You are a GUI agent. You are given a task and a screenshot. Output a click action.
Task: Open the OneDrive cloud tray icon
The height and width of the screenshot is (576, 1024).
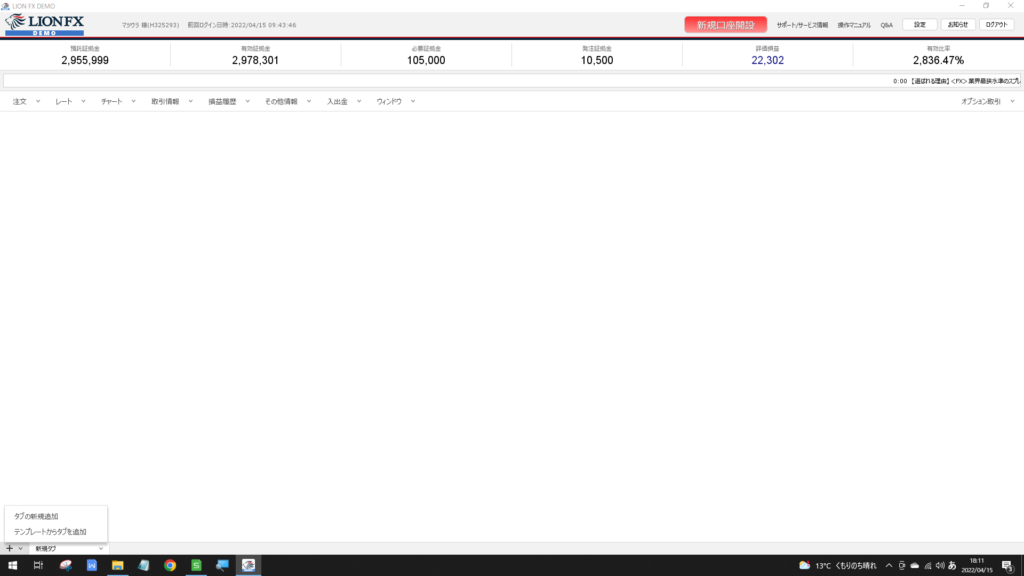point(914,566)
